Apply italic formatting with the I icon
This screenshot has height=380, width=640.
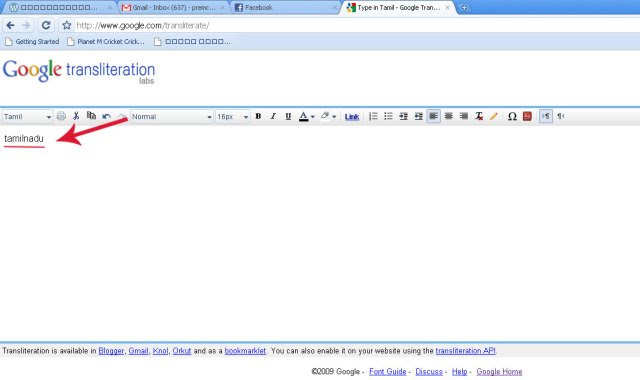(x=273, y=116)
